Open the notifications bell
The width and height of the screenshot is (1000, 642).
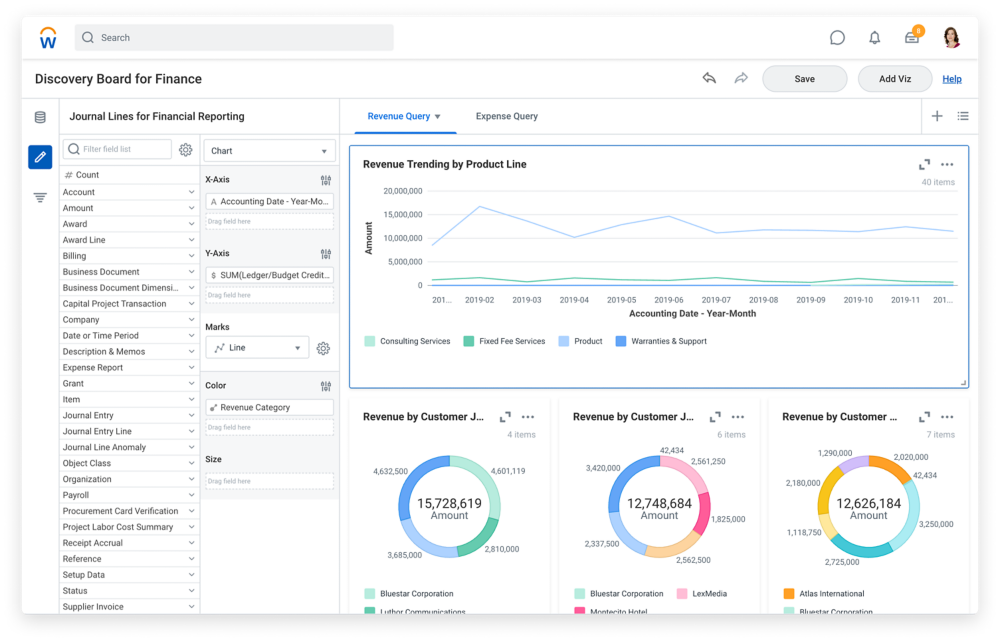pyautogui.click(x=875, y=38)
